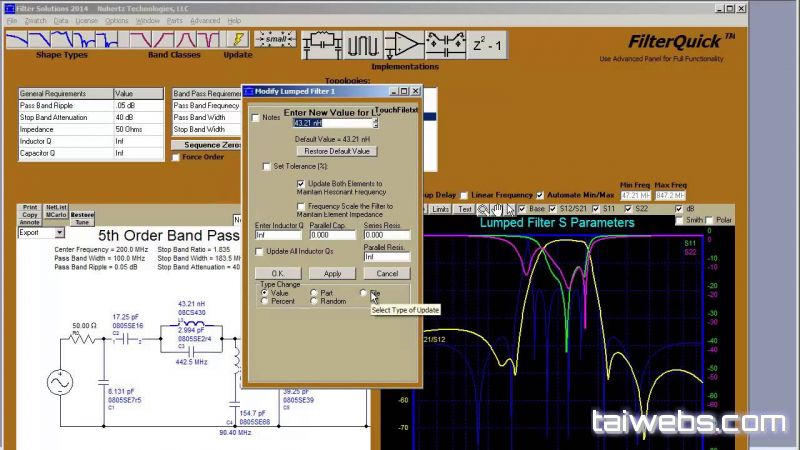Click the lightning bolt Update icon
This screenshot has width=800, height=450.
tap(237, 40)
